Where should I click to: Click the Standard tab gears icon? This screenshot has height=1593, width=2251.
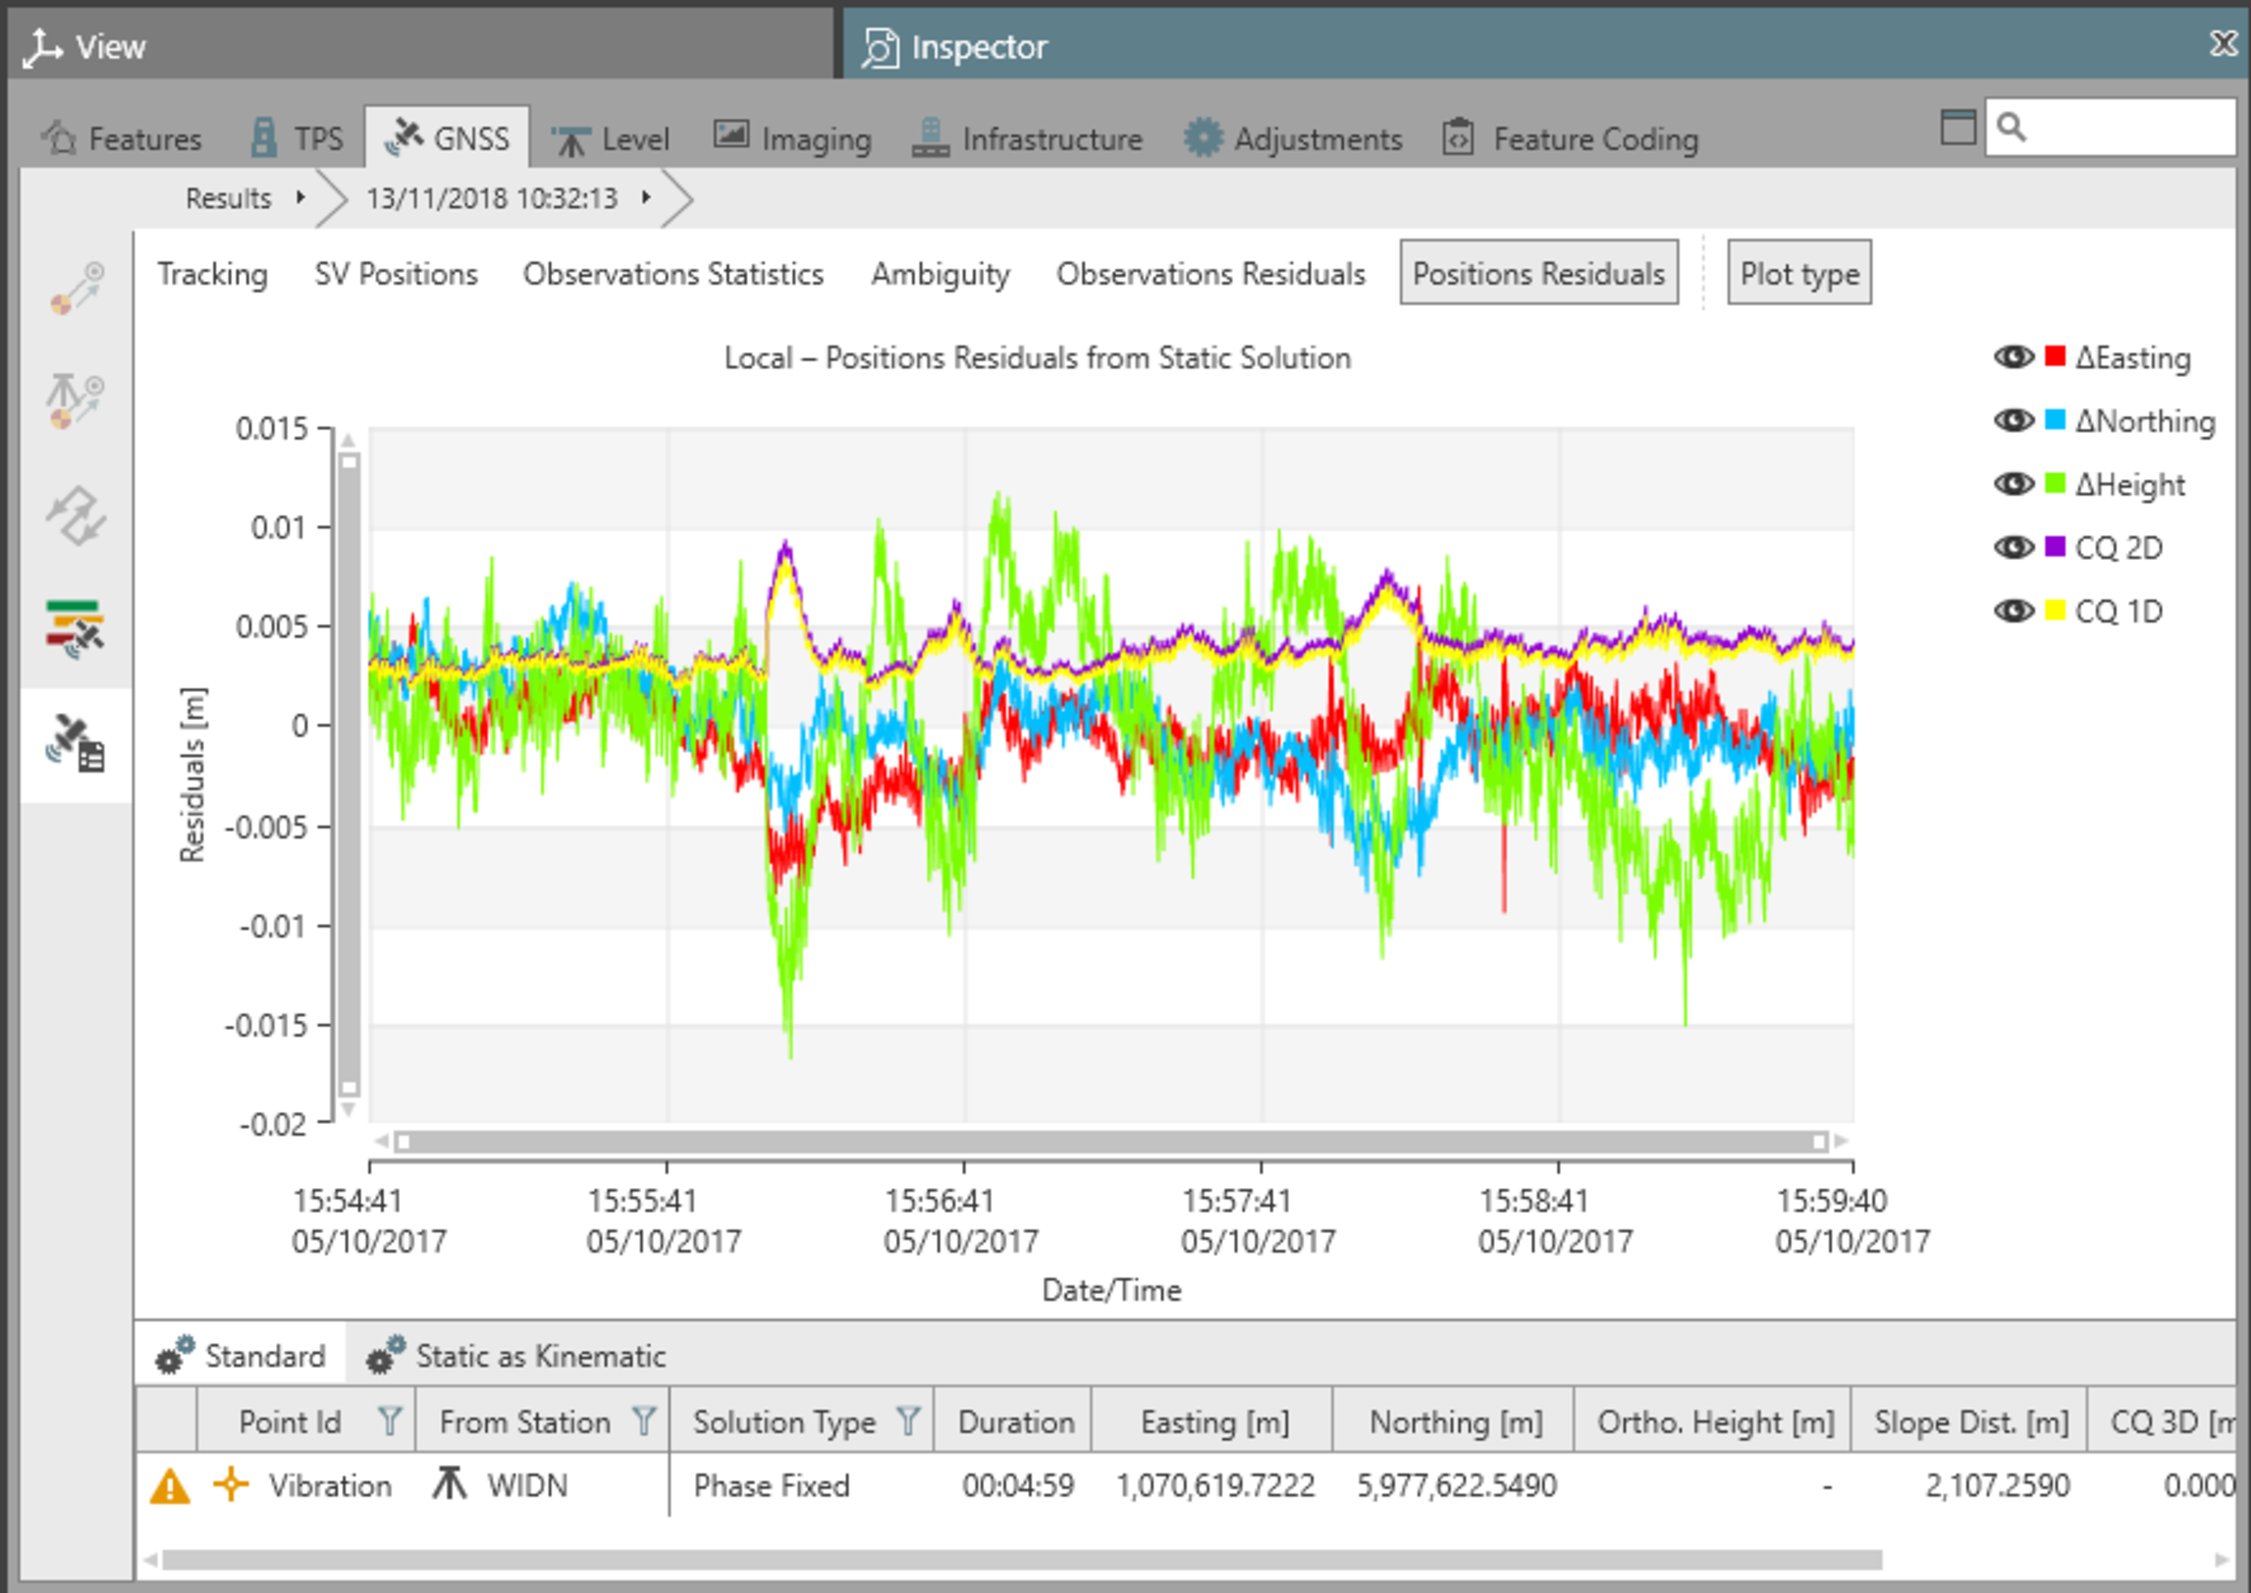[x=174, y=1355]
